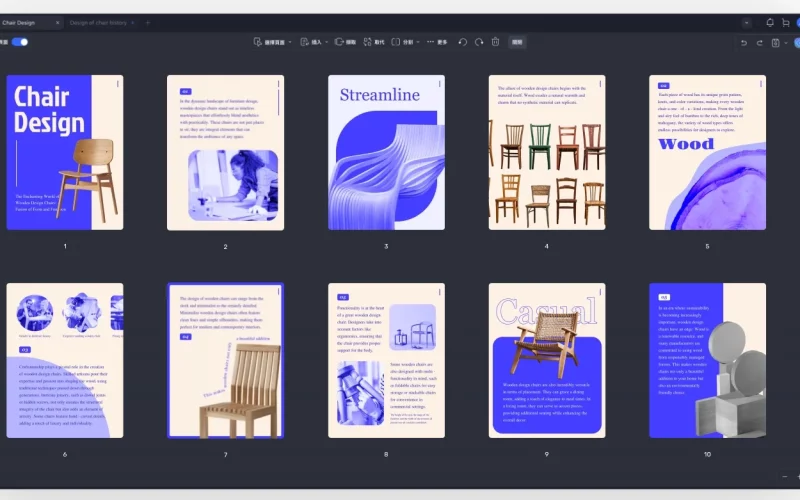Viewport: 800px width, 500px height.
Task: Open a new tab with the plus icon
Action: click(x=147, y=22)
